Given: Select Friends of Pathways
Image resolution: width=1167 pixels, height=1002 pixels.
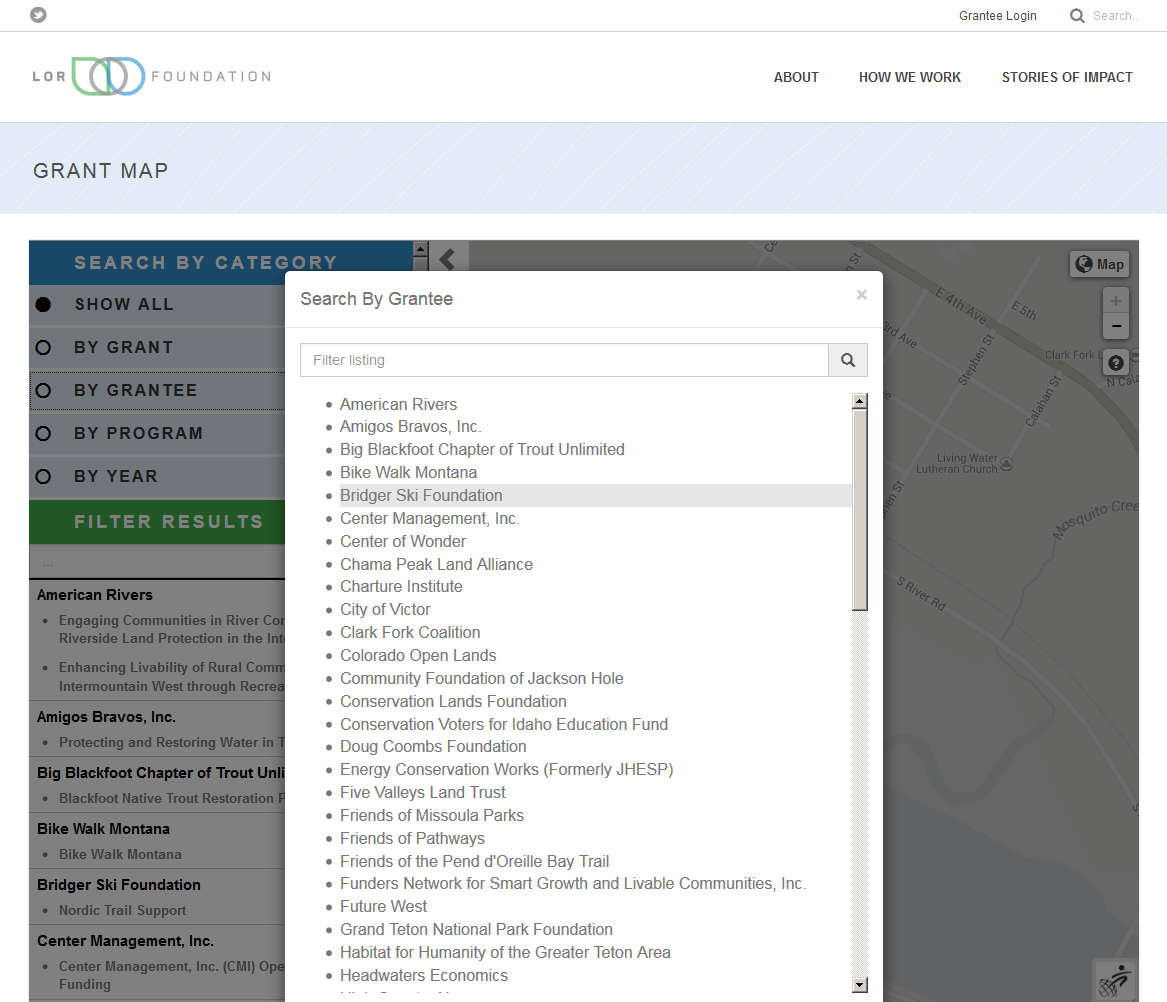Looking at the screenshot, I should click(x=412, y=838).
